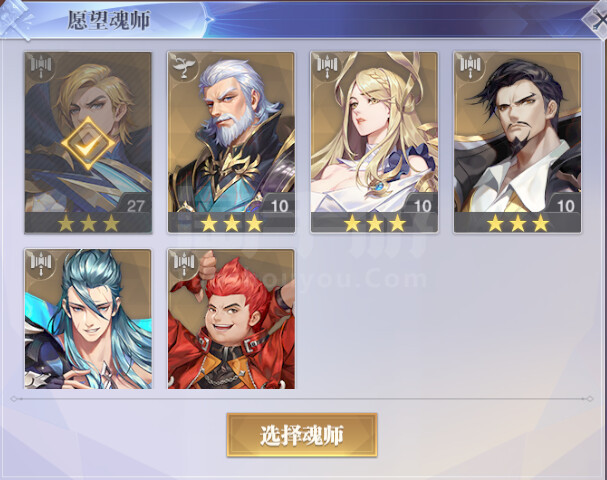
Task: Select the blonde woman soul master card
Action: tap(374, 142)
